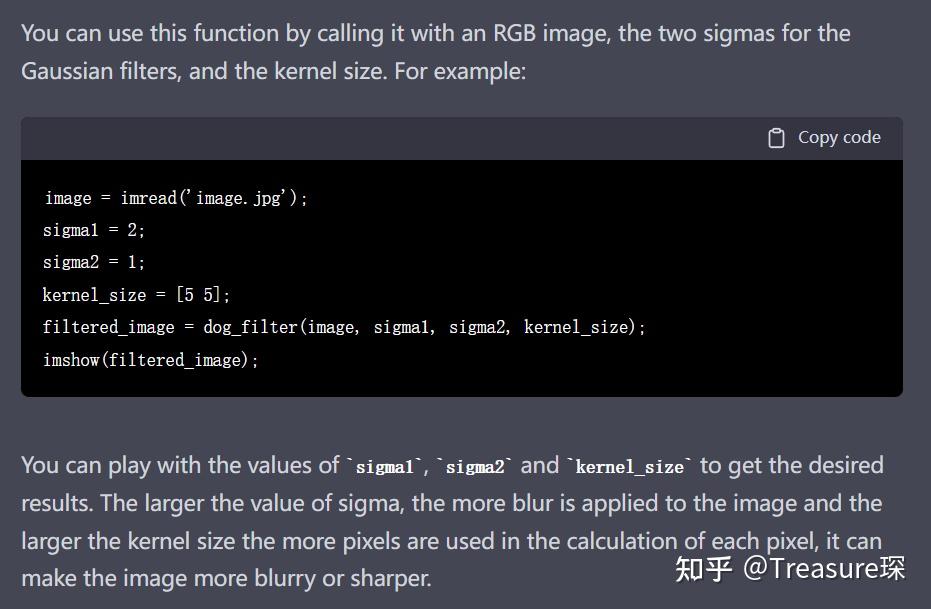
Task: Click the Copy code text label
Action: tap(839, 137)
